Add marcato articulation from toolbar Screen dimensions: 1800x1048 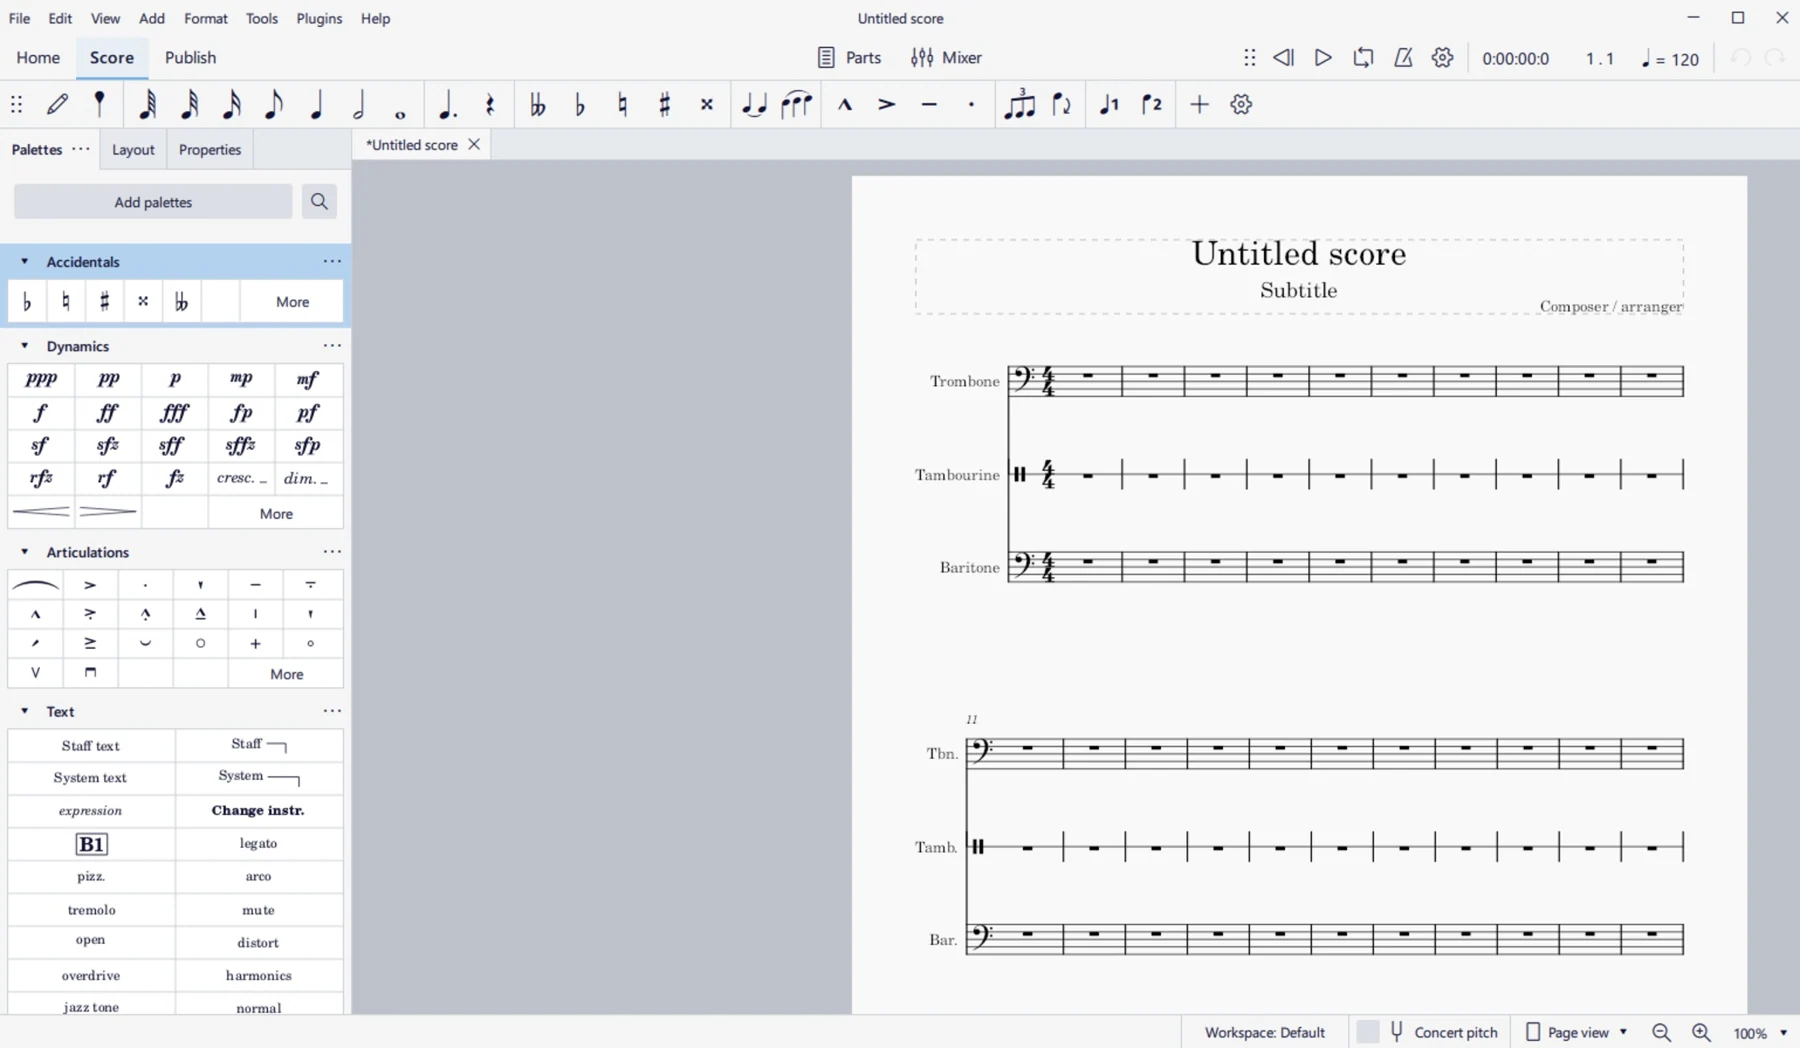point(845,104)
